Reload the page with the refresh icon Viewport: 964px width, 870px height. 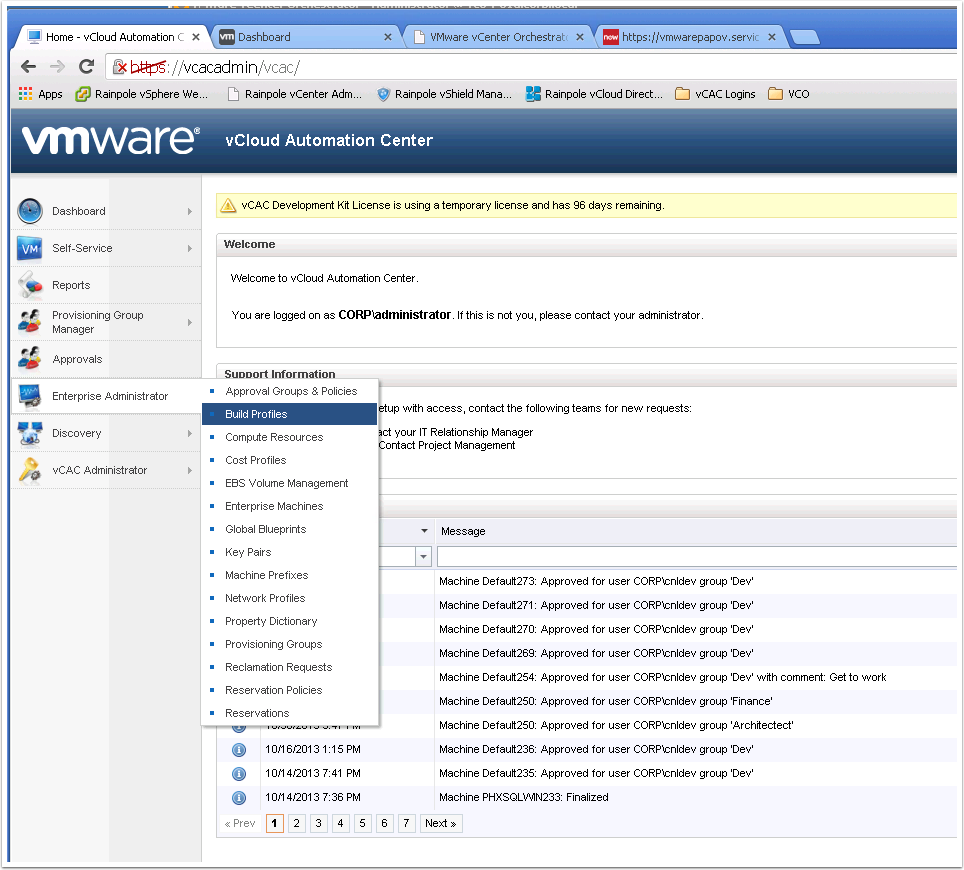pyautogui.click(x=87, y=66)
